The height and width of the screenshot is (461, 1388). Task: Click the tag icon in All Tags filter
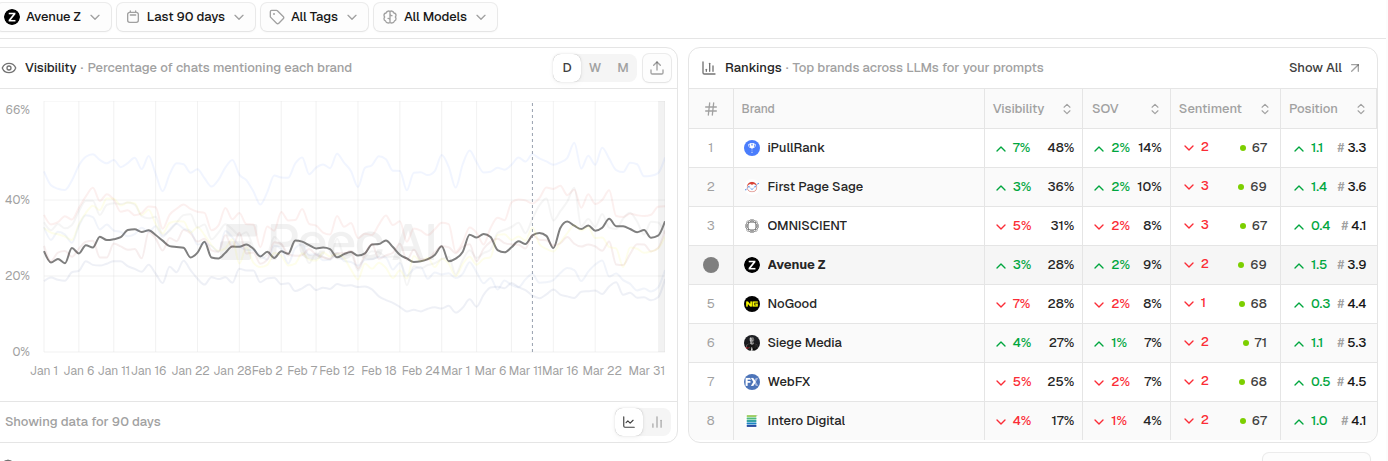tap(277, 17)
